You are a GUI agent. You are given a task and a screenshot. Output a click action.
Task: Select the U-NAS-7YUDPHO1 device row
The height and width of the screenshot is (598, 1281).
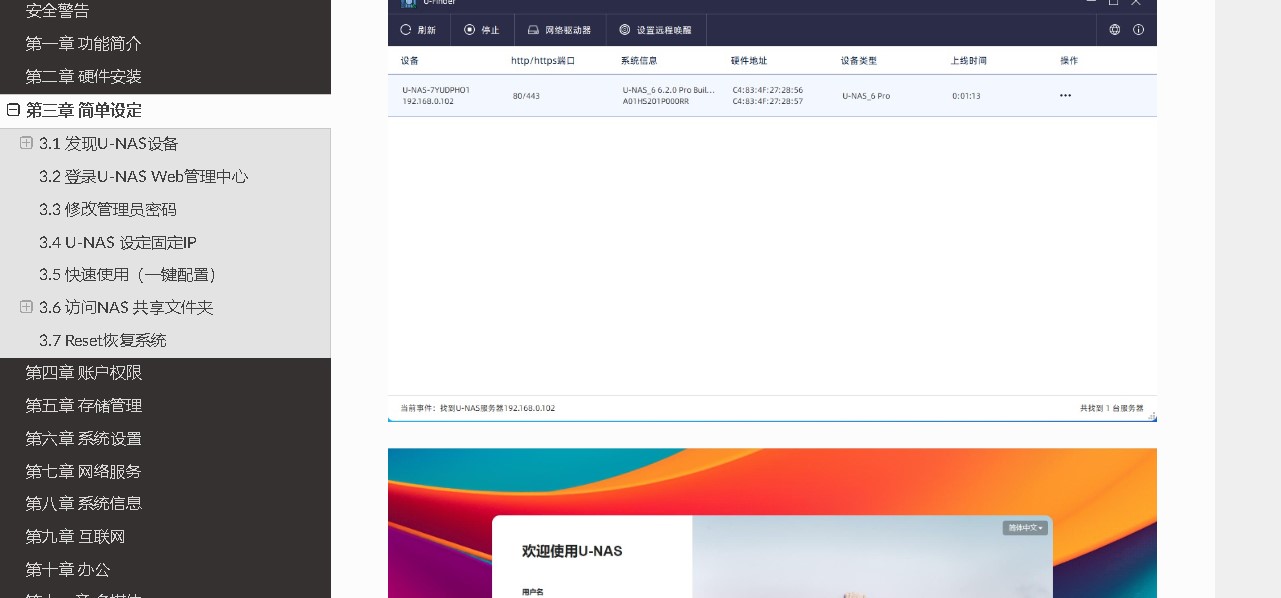(435, 95)
